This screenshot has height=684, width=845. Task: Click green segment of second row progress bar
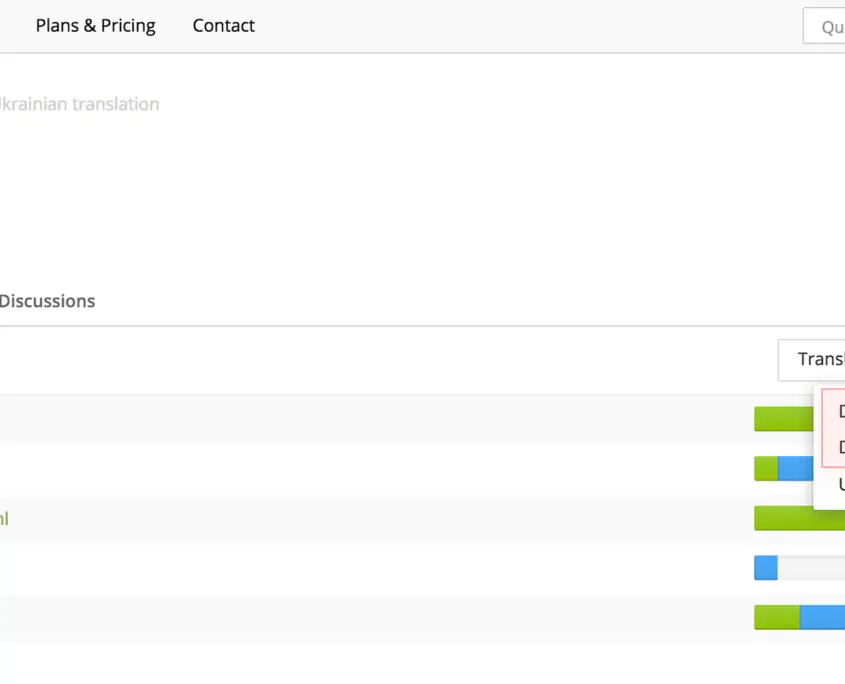coord(766,468)
